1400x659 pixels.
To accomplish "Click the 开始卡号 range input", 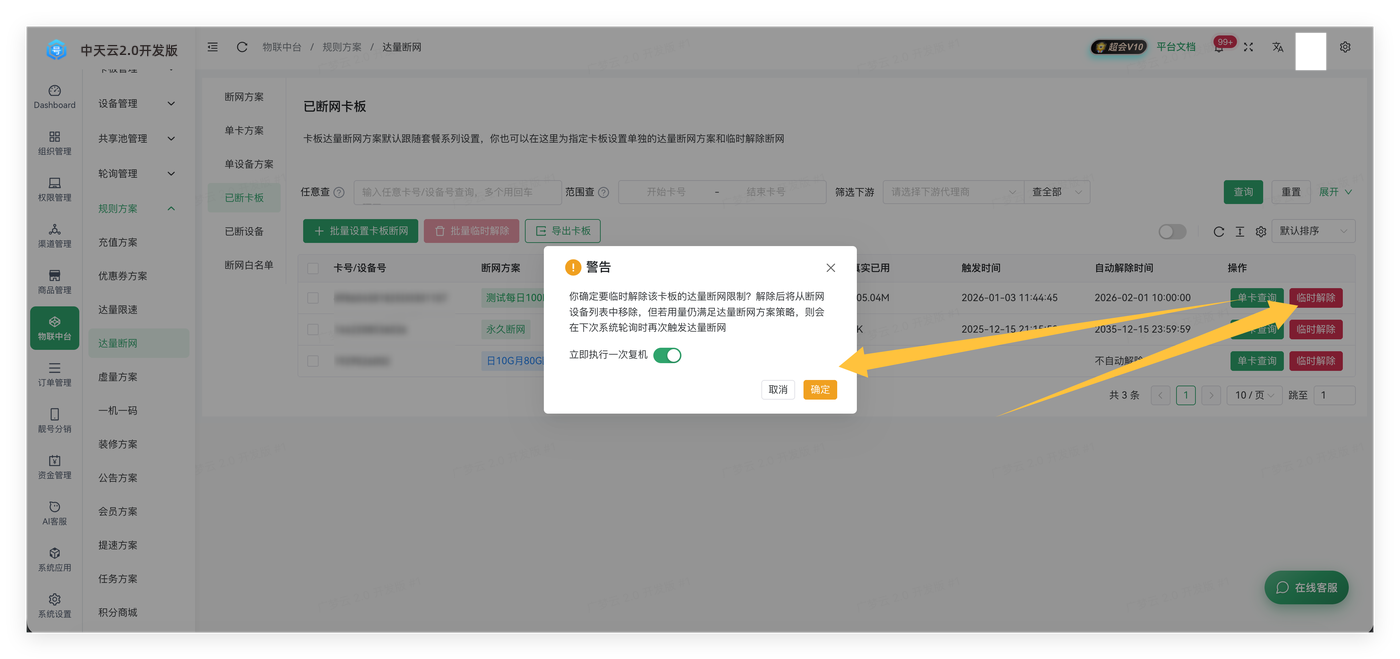I will [x=666, y=192].
